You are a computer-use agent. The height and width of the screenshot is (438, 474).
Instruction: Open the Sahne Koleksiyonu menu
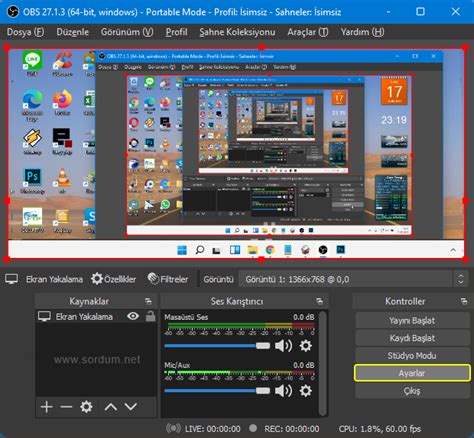coord(237,32)
